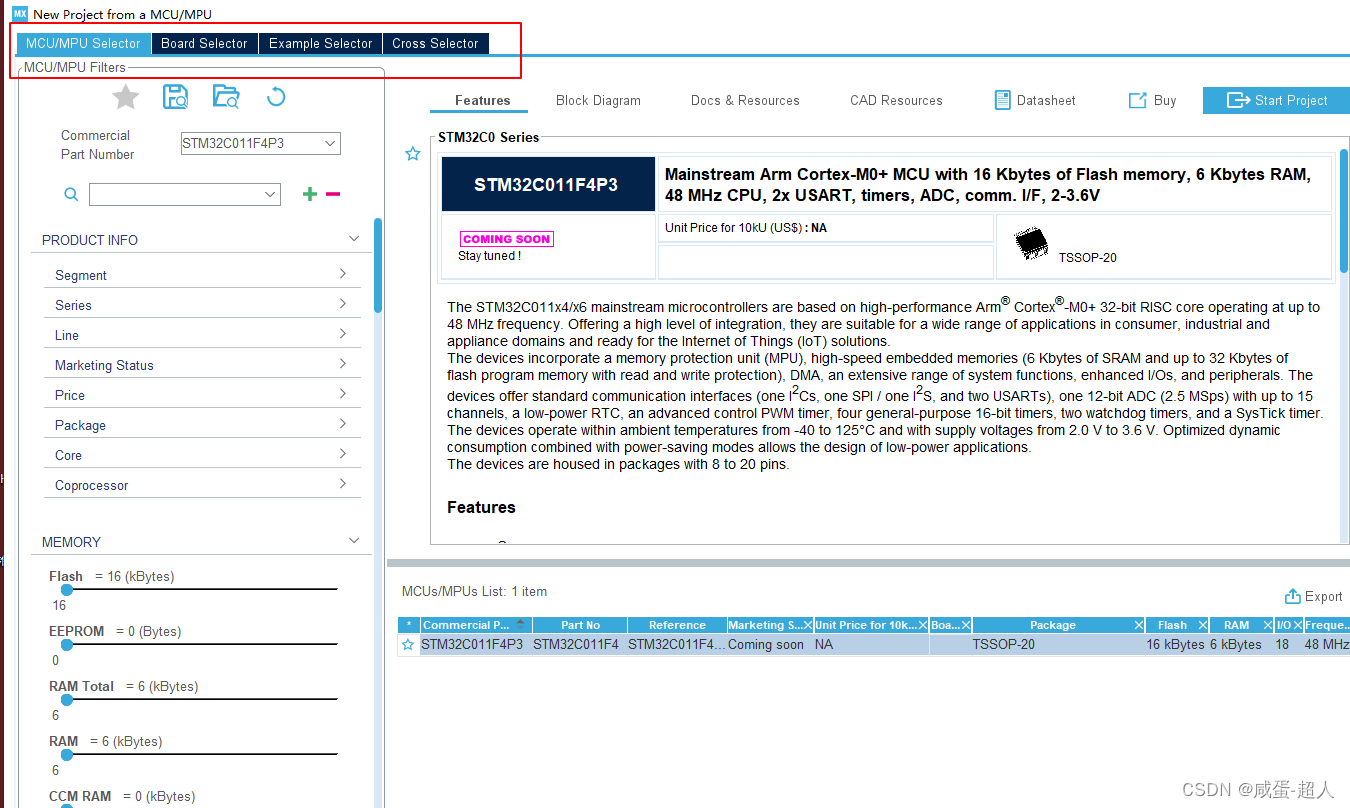This screenshot has height=808, width=1350.
Task: Click the Frequency column header
Action: pos(1326,625)
